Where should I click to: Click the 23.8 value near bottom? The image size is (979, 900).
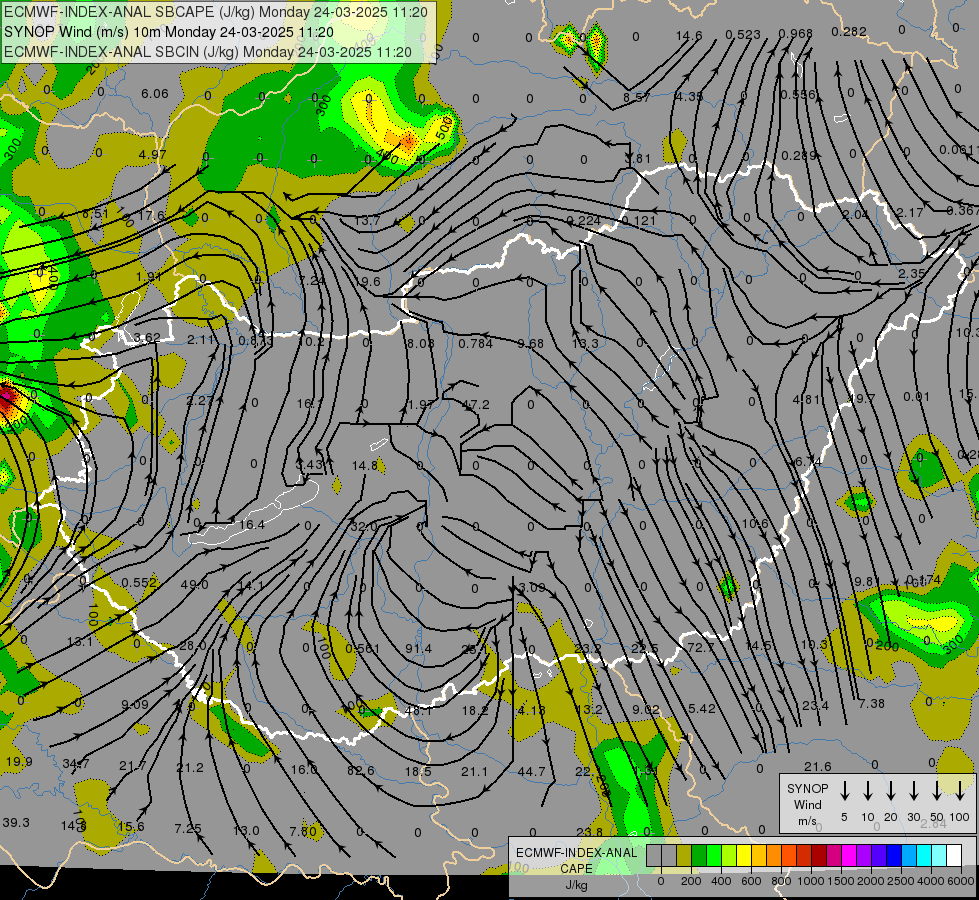(x=590, y=831)
